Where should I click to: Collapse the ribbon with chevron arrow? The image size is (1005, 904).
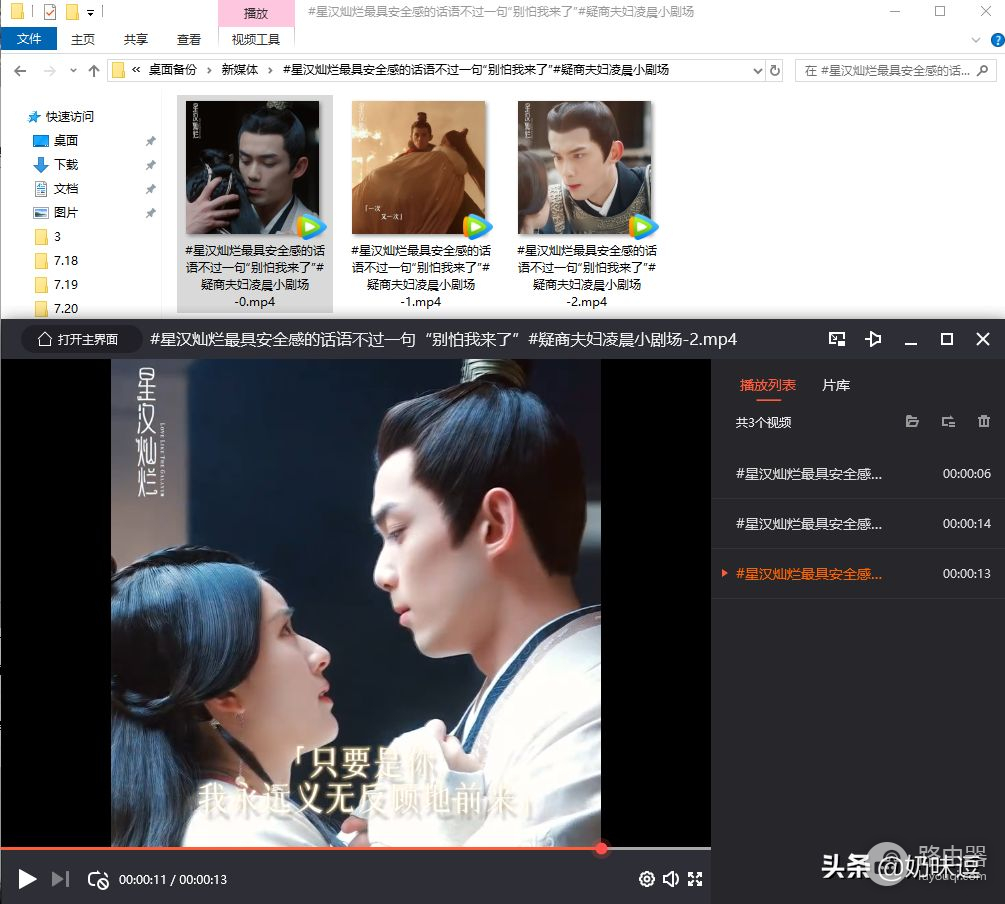coord(976,40)
